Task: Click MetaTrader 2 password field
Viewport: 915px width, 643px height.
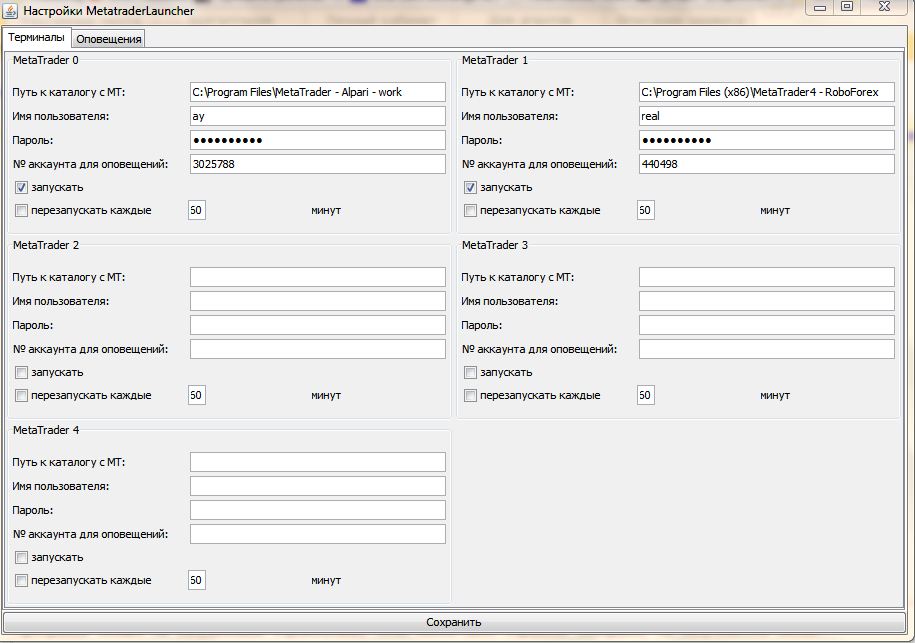Action: click(317, 325)
